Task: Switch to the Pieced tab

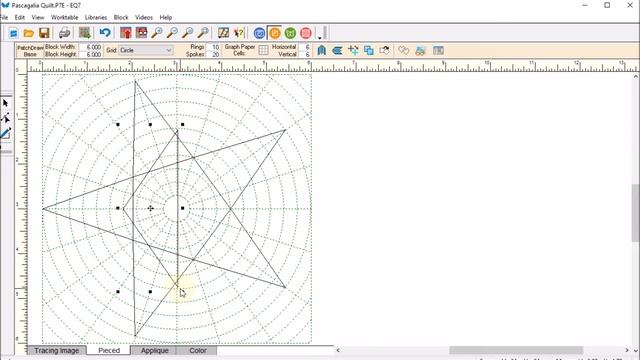Action: click(109, 350)
